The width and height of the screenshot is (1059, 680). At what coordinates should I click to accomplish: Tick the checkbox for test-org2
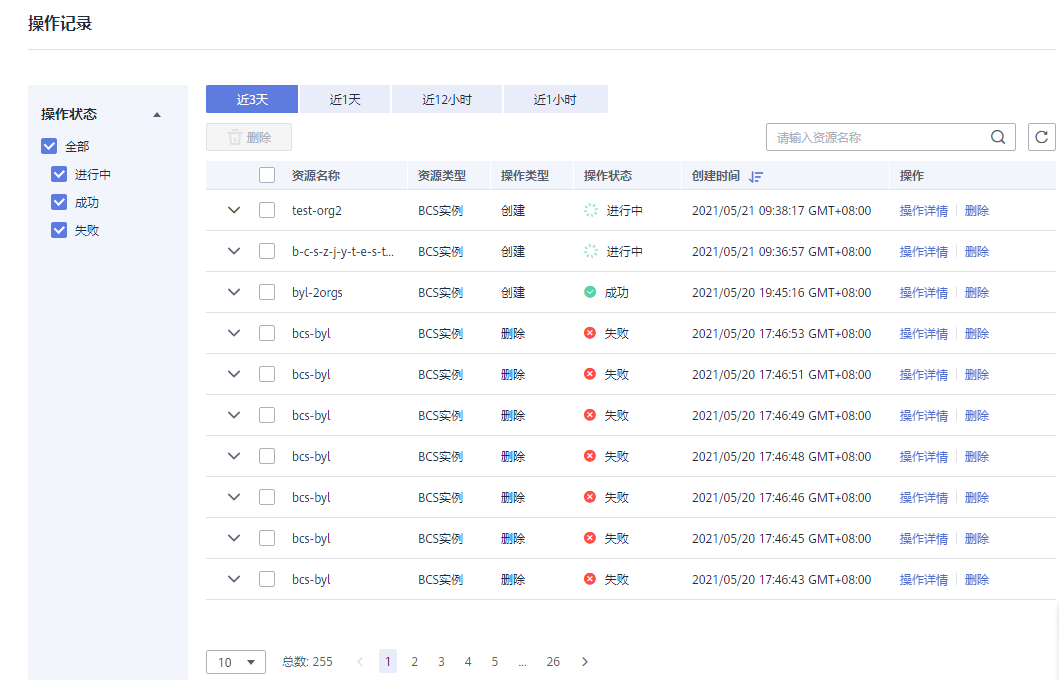click(267, 210)
